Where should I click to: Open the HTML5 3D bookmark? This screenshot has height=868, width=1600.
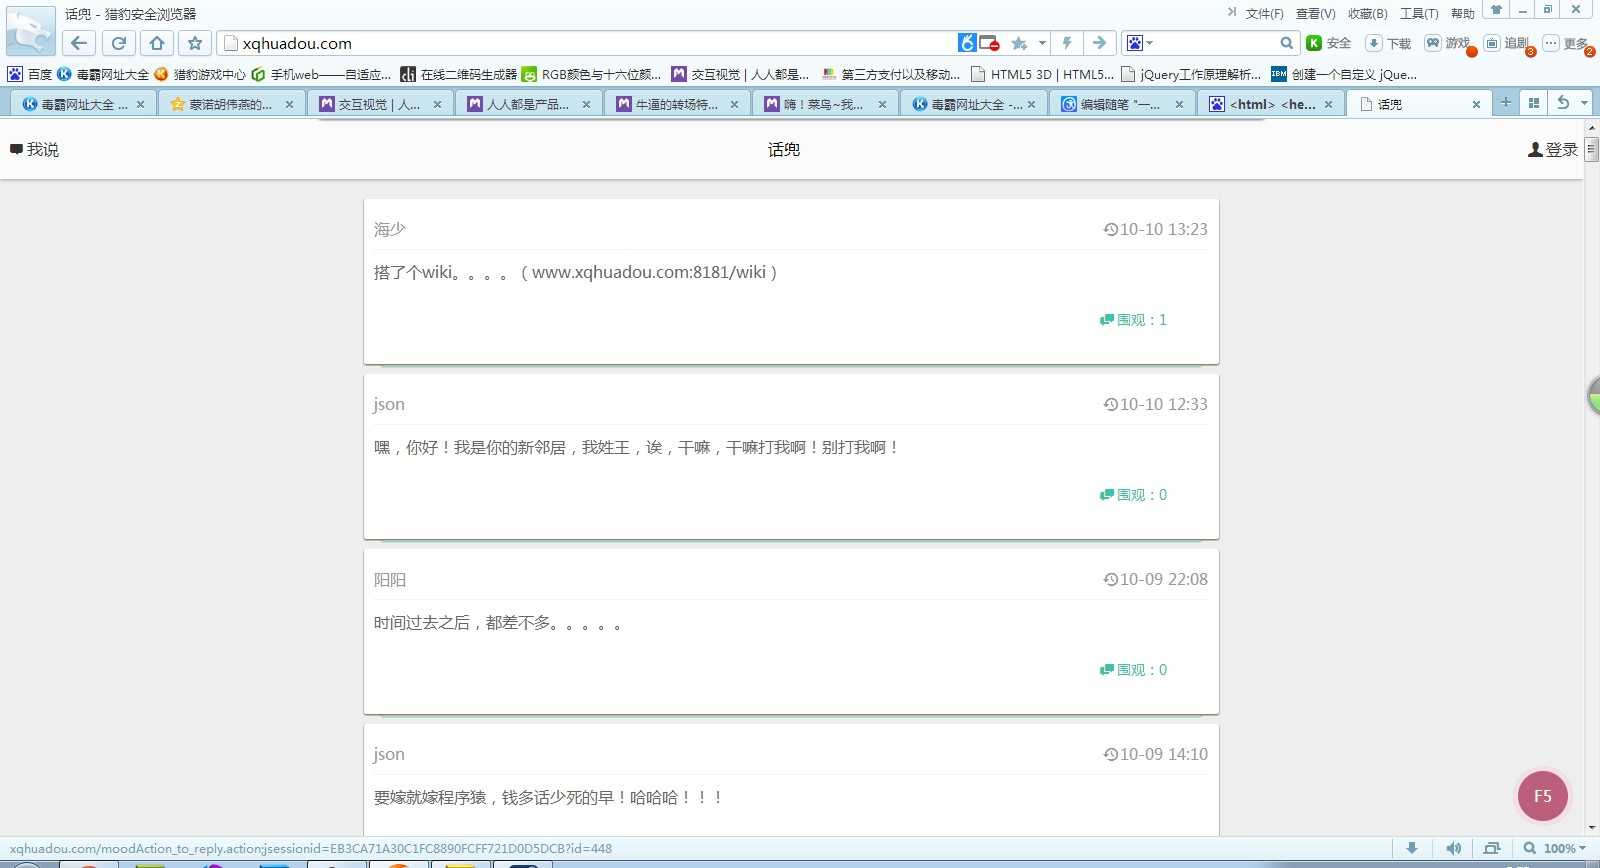[x=1042, y=74]
